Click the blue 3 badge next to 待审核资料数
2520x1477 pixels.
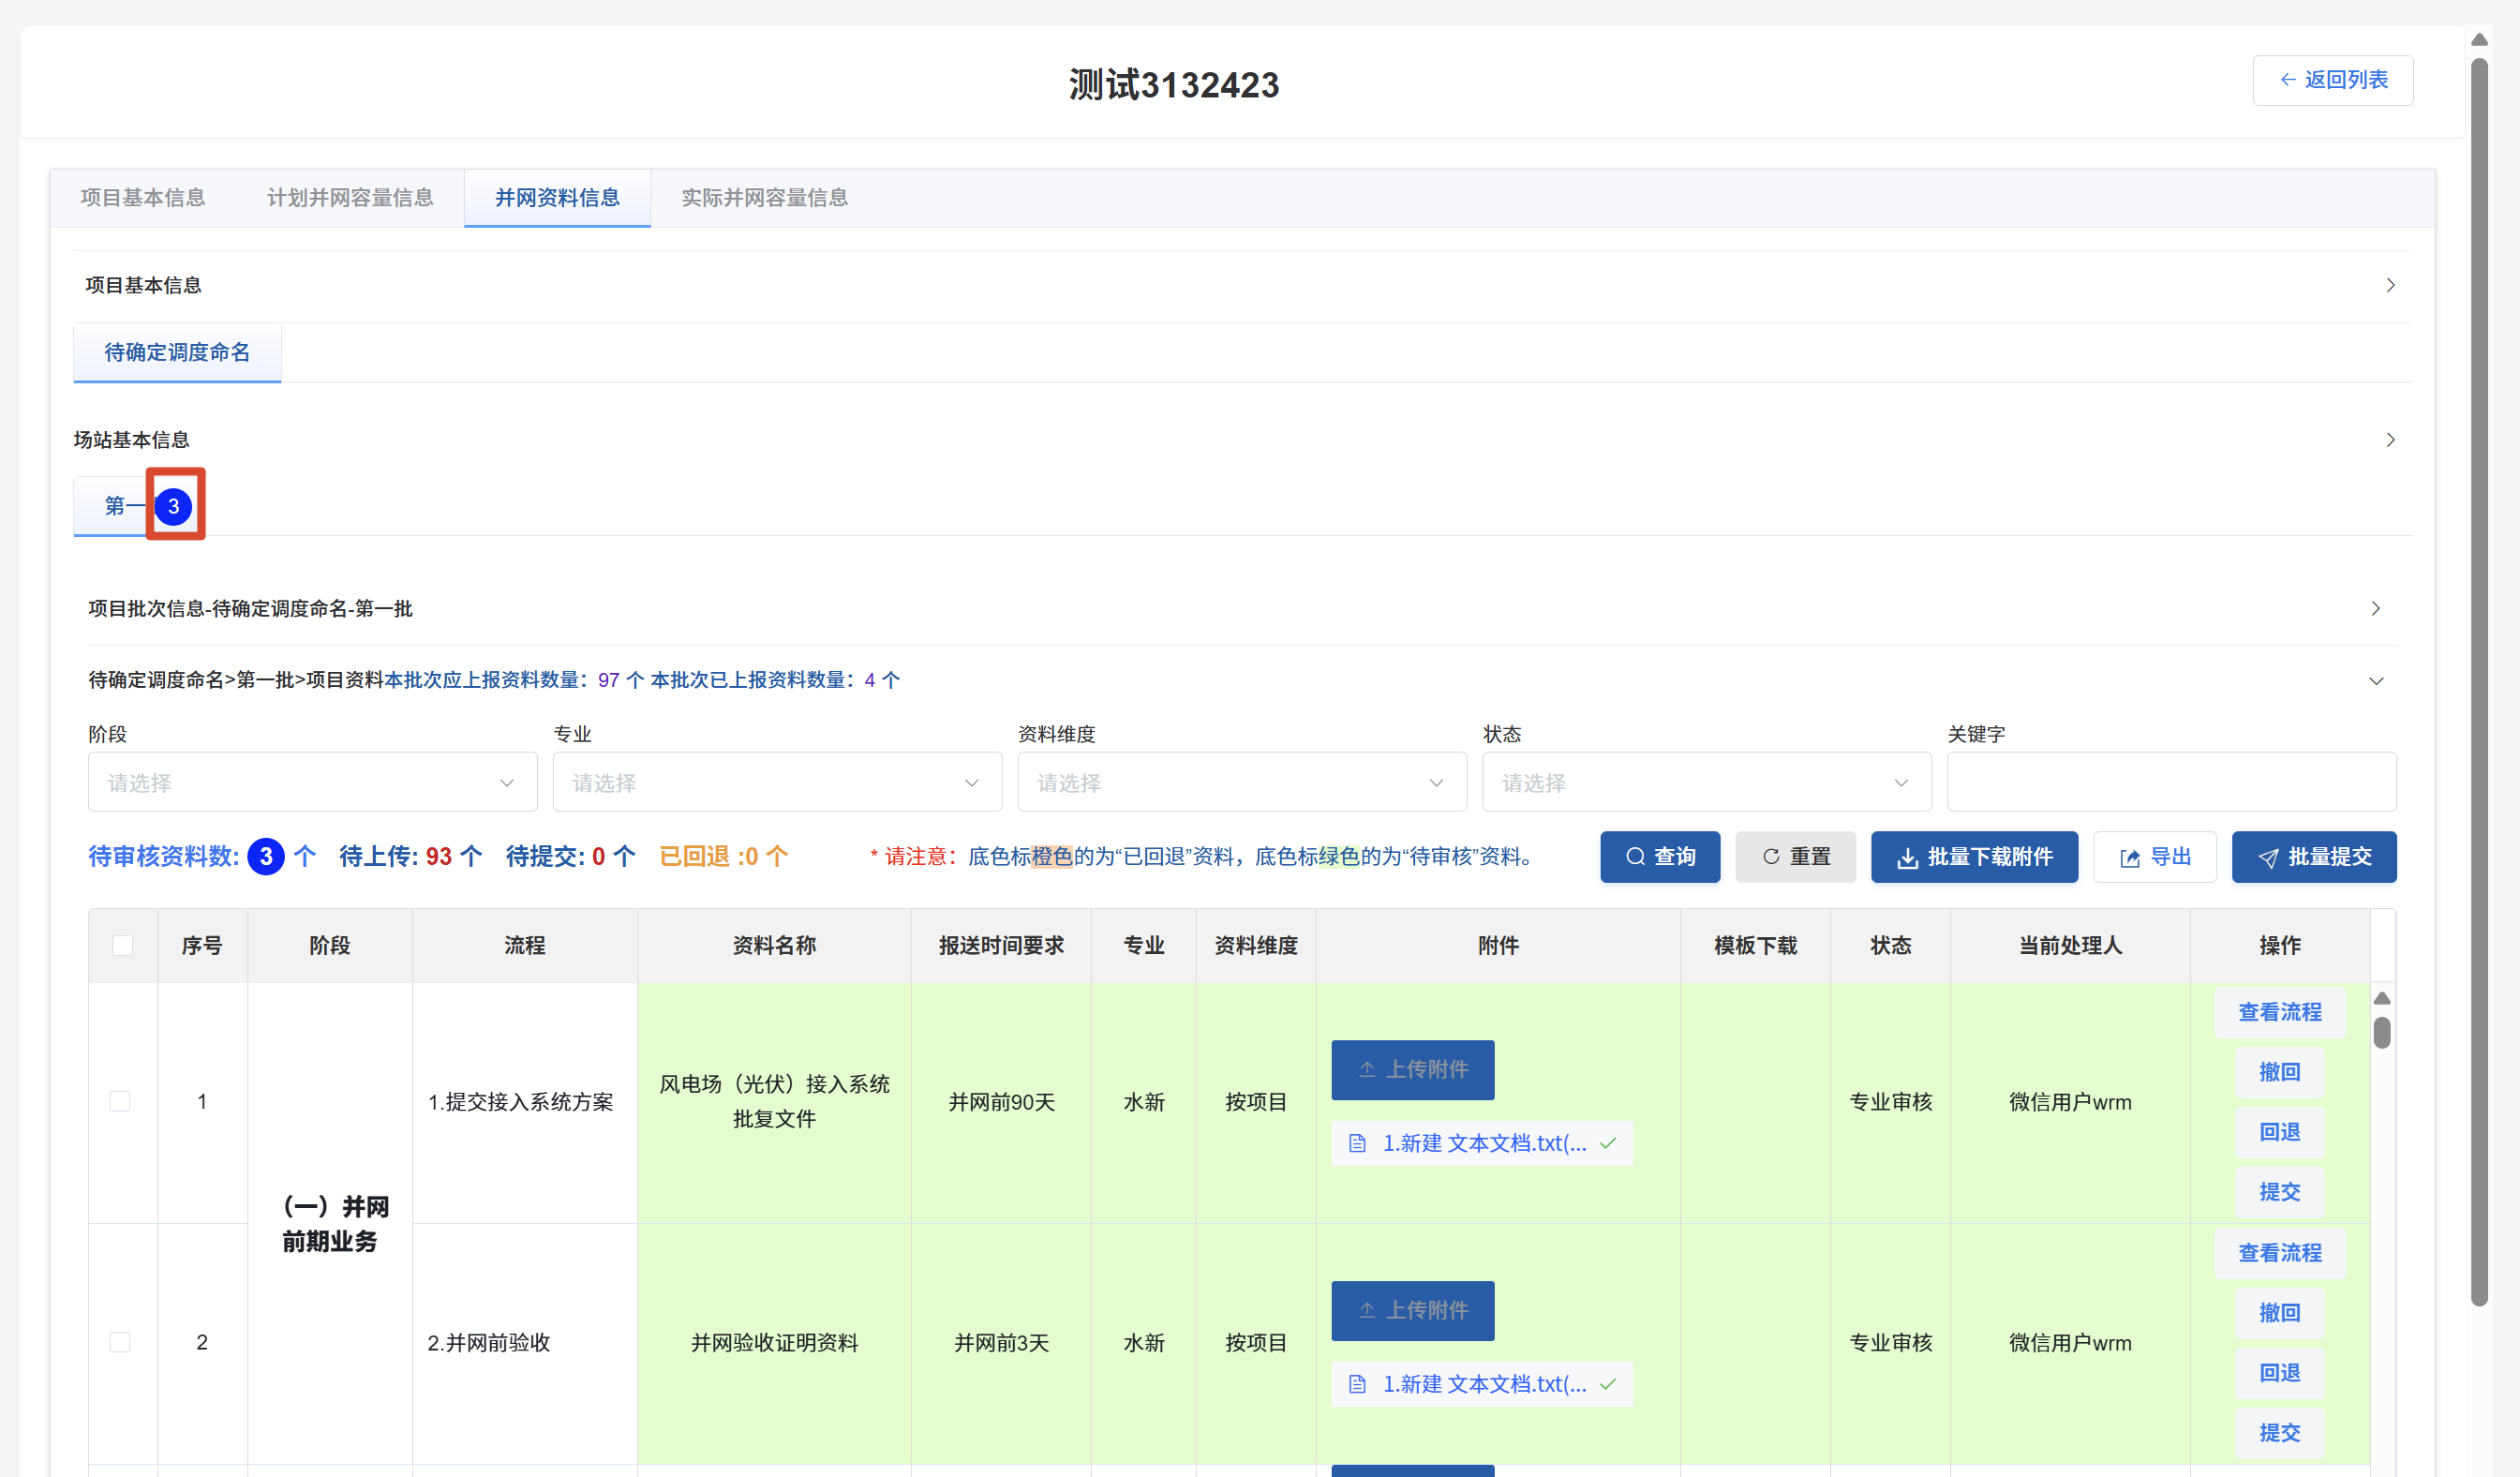point(265,857)
